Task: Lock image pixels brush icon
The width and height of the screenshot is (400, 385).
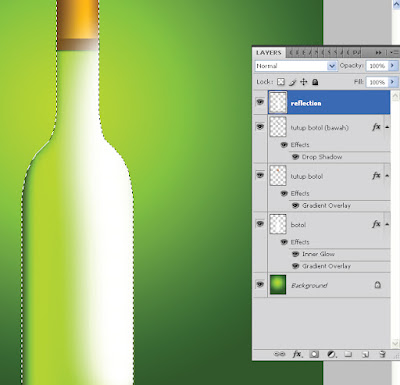Action: click(x=292, y=82)
